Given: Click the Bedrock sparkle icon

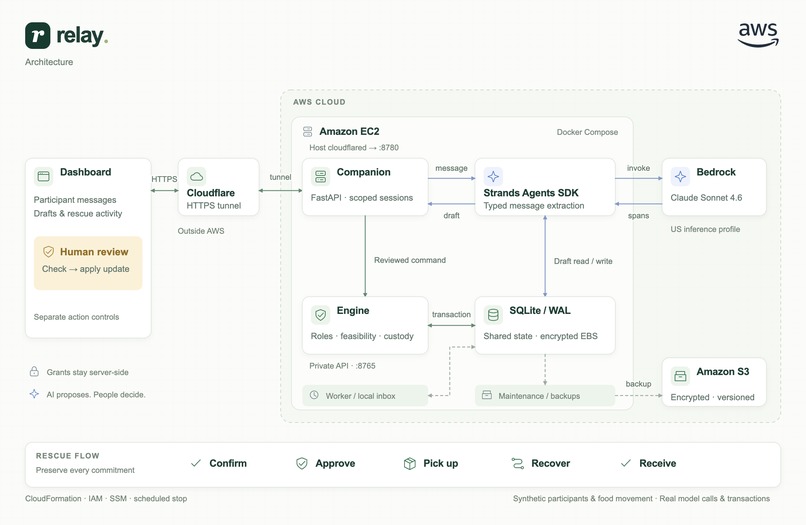Looking at the screenshot, I should [x=680, y=176].
